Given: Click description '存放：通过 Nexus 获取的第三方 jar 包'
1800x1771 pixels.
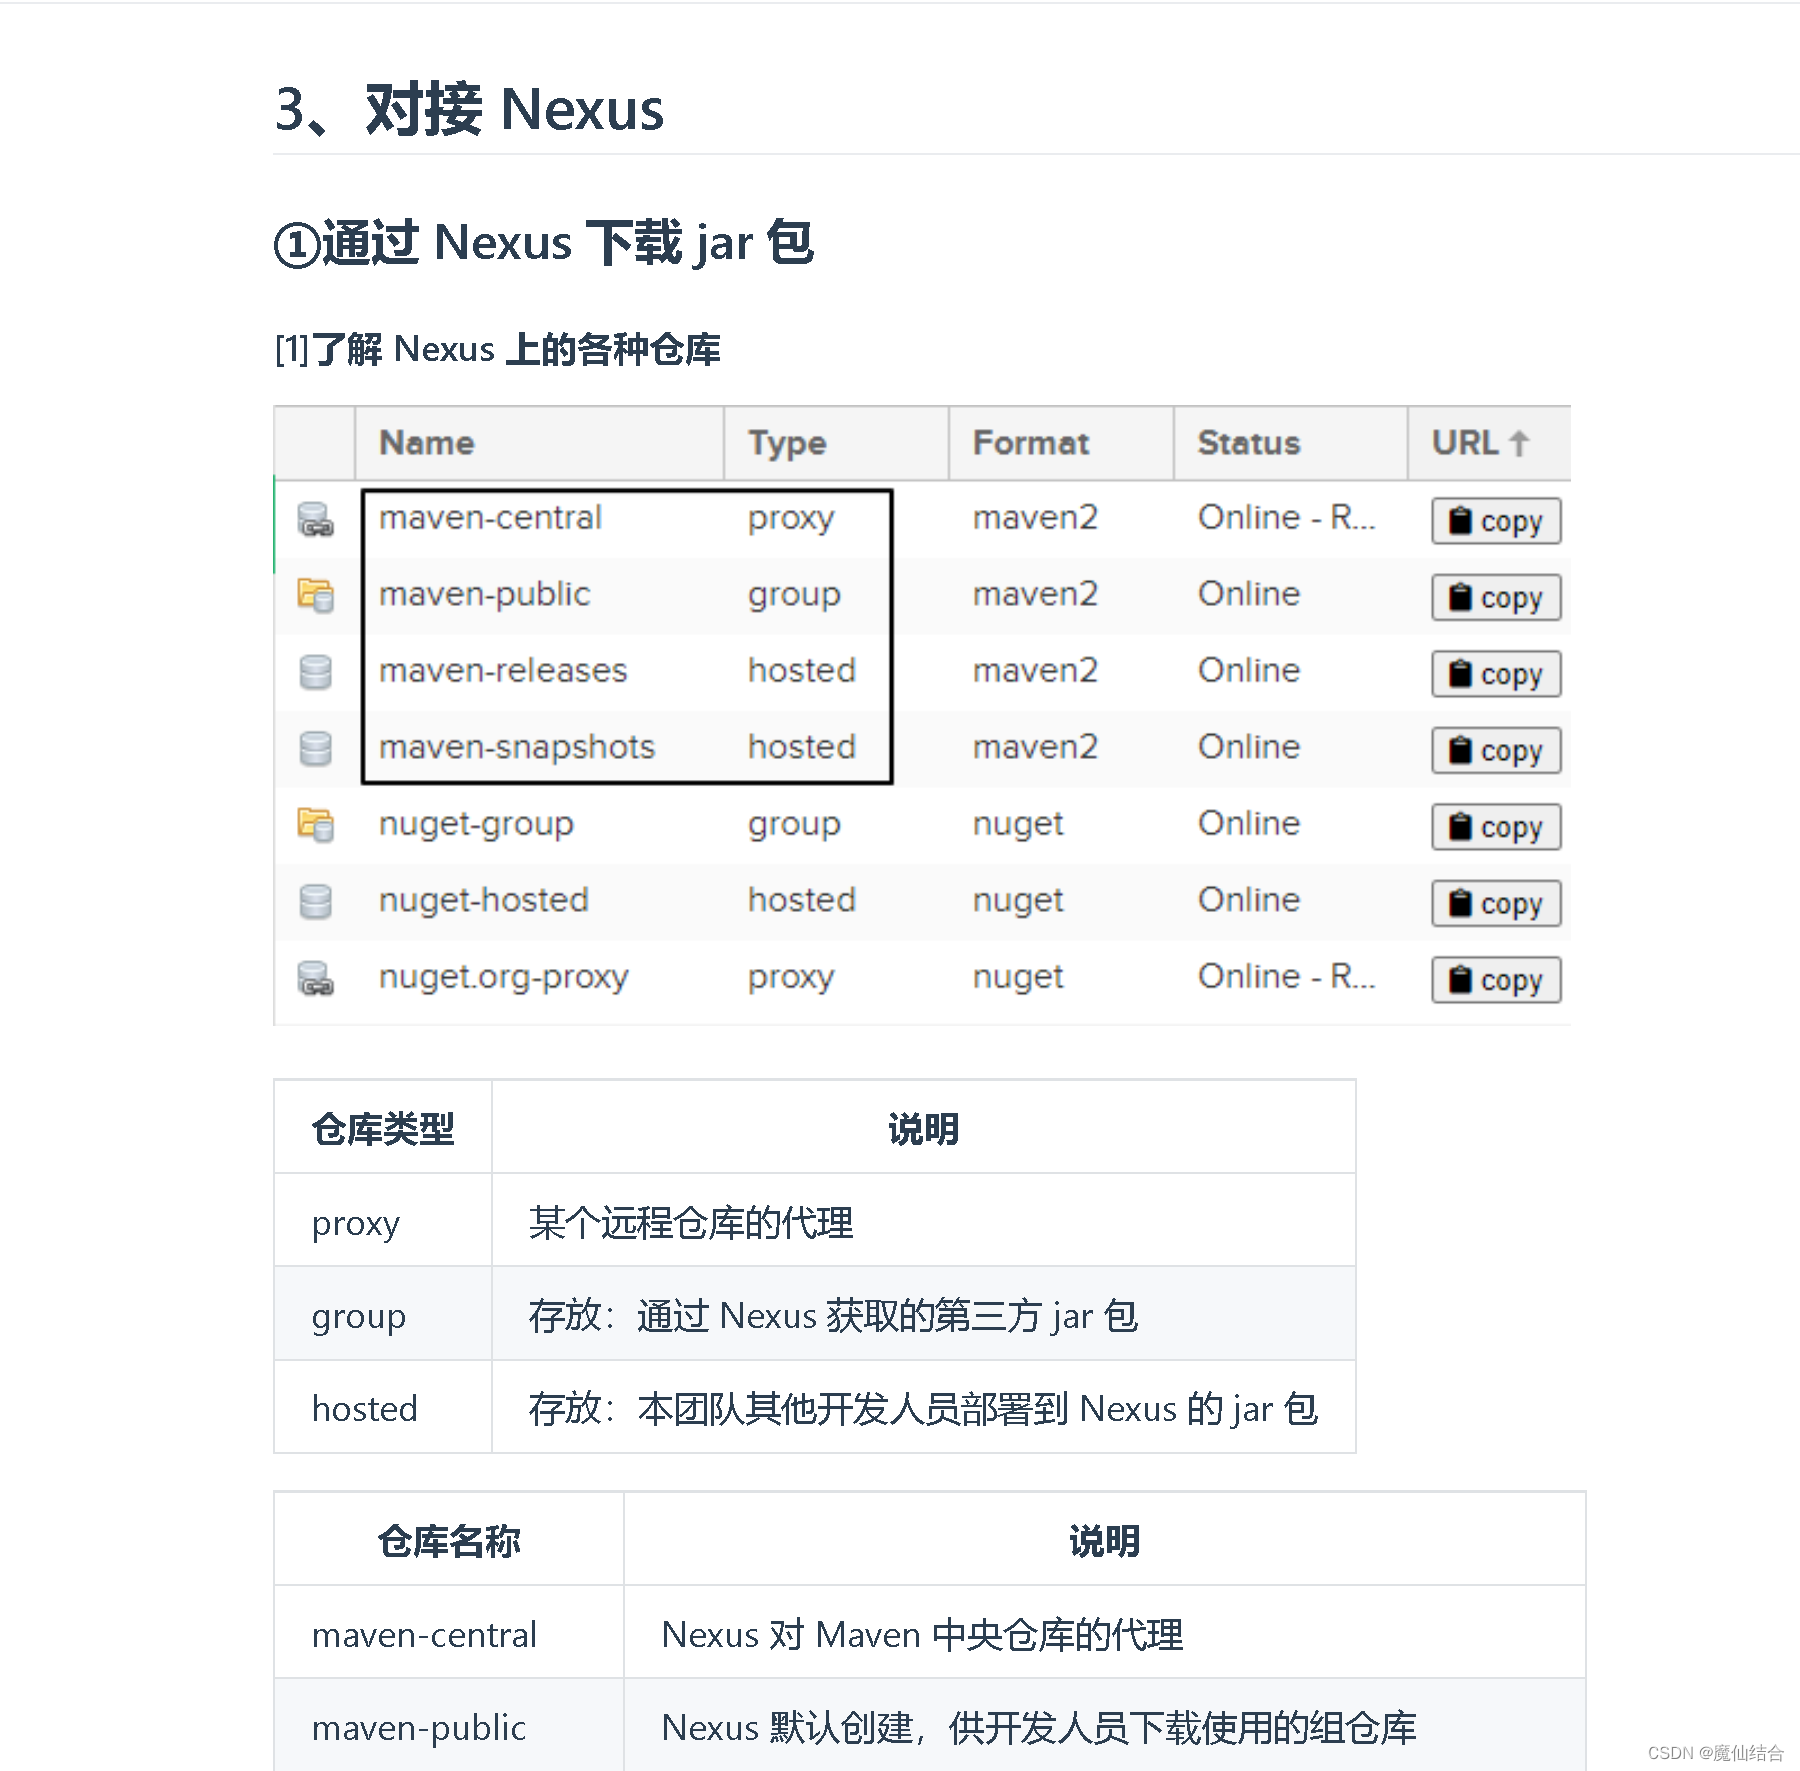Looking at the screenshot, I should [x=833, y=1316].
